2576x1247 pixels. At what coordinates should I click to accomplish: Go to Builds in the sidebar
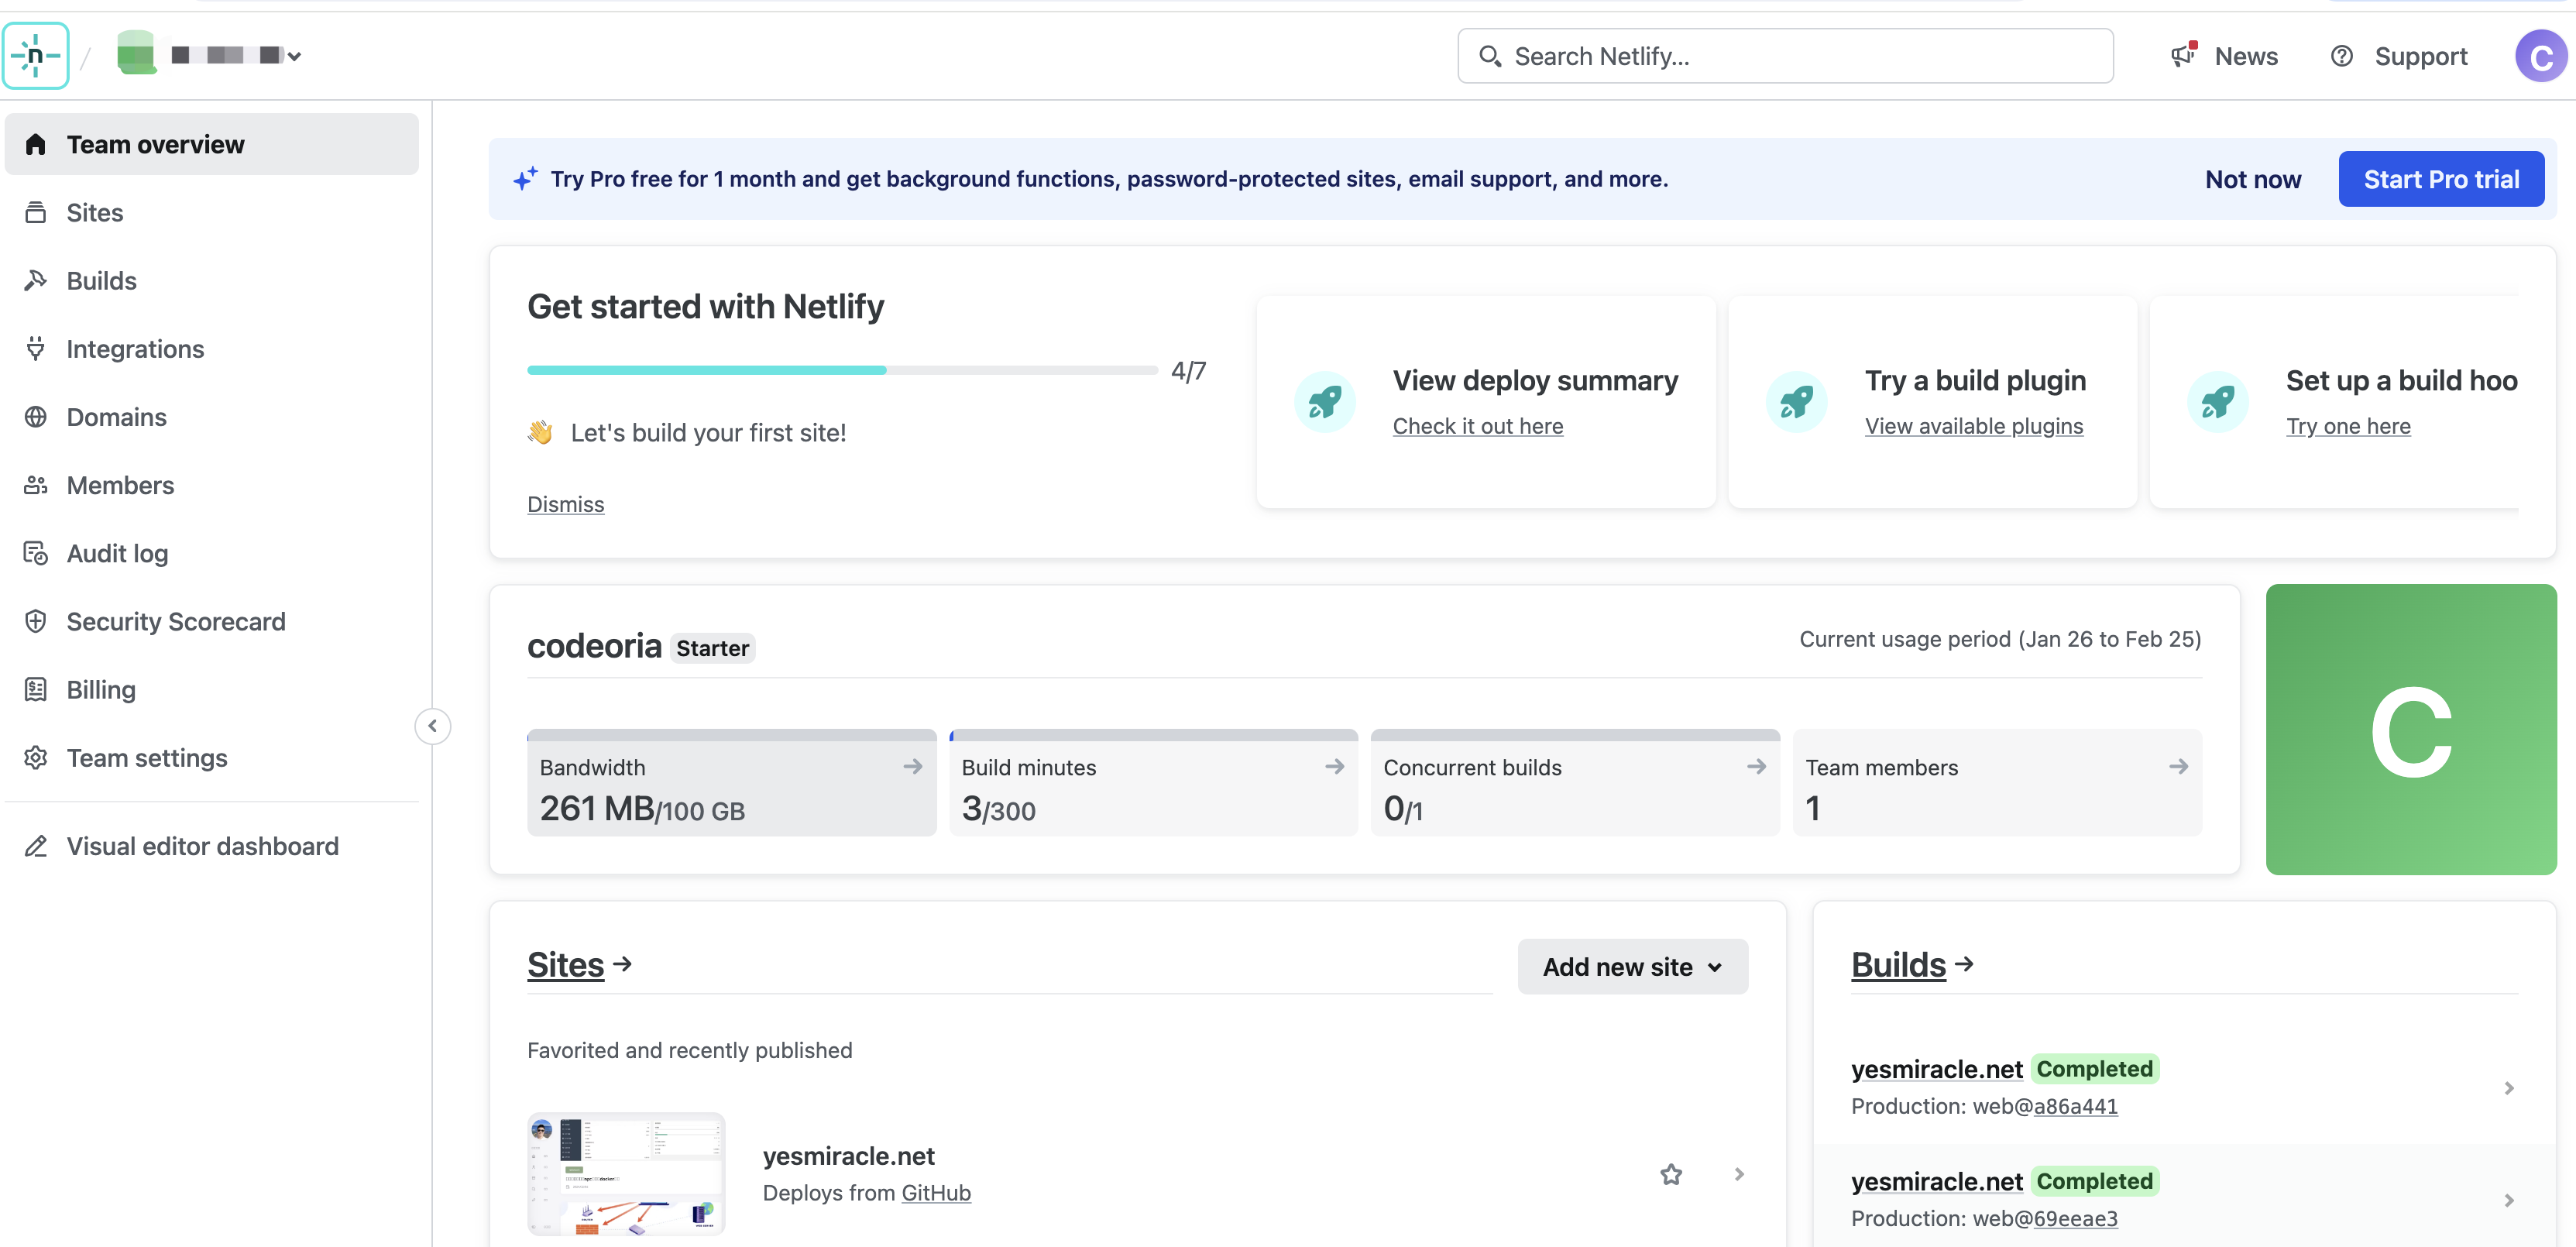(101, 281)
